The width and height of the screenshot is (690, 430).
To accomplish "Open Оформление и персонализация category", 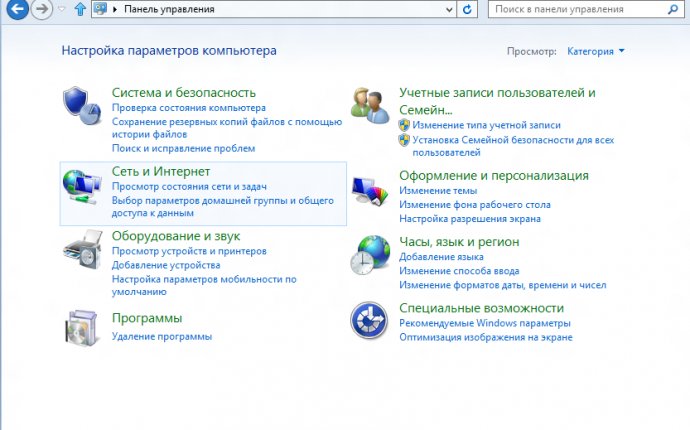I will pyautogui.click(x=494, y=175).
